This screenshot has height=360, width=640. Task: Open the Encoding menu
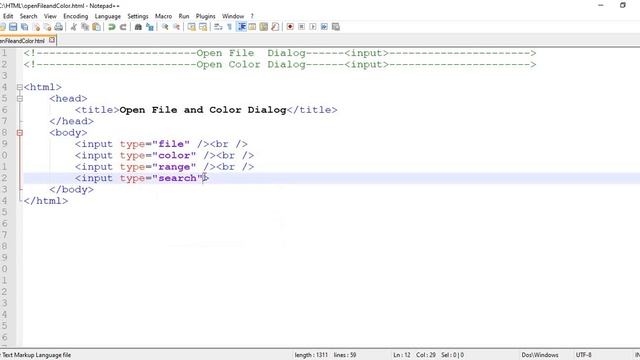coord(76,16)
